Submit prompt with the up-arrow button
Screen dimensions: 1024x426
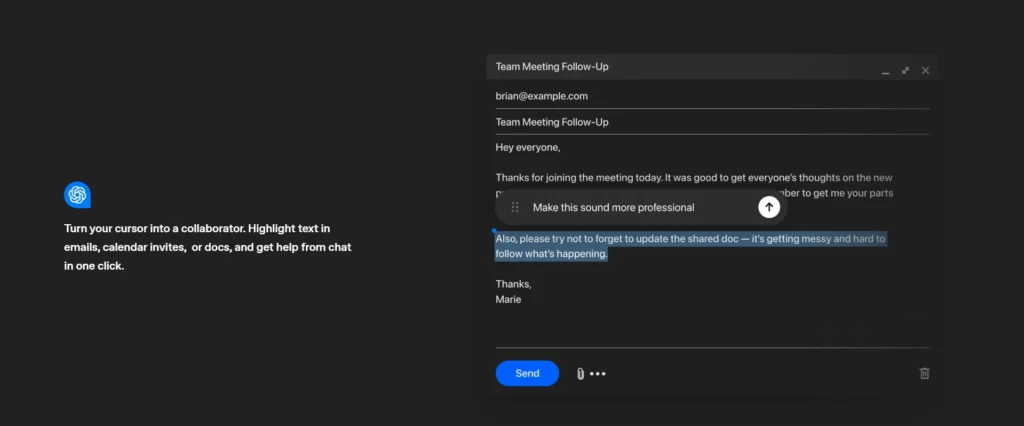[x=769, y=207]
